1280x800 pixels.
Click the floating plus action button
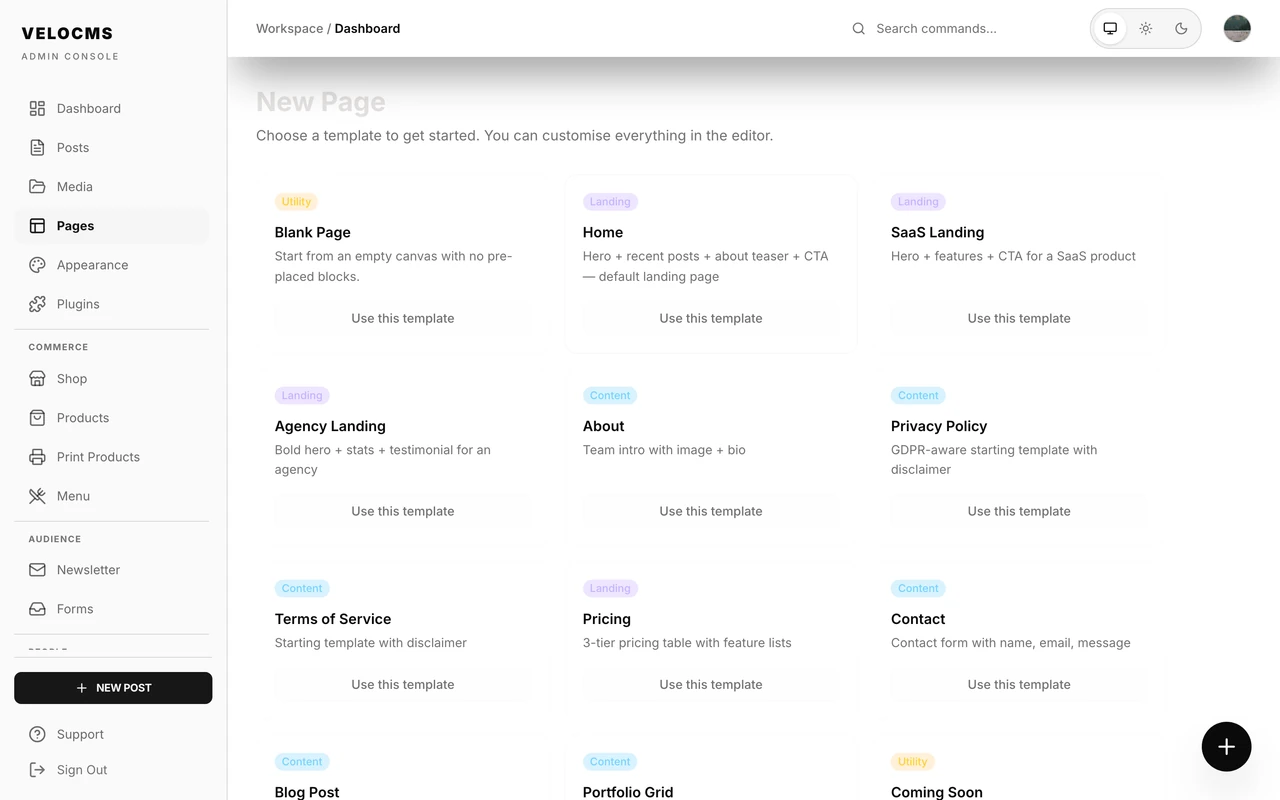(1227, 746)
